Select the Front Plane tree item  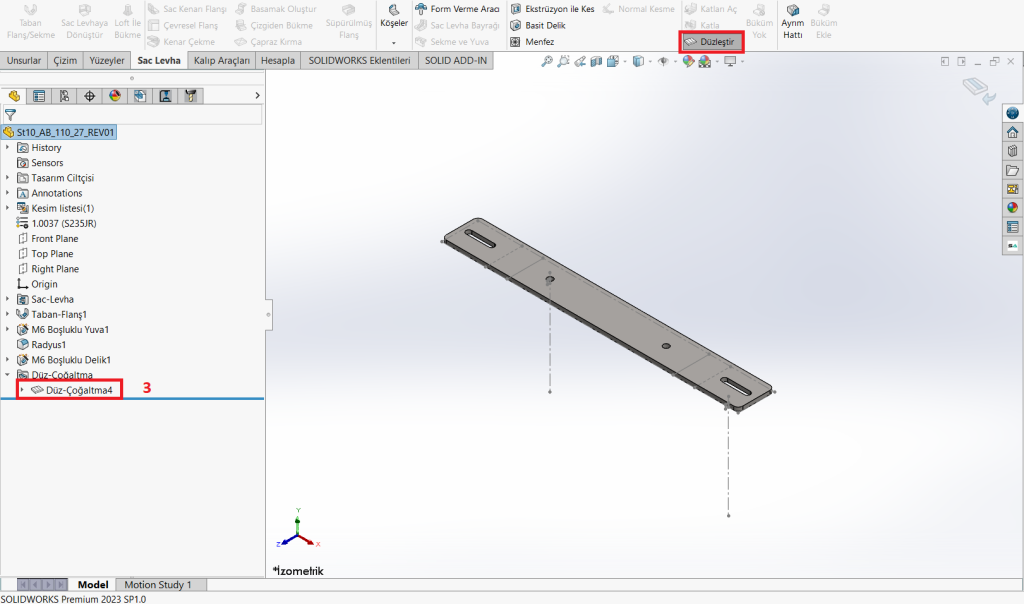coord(54,239)
